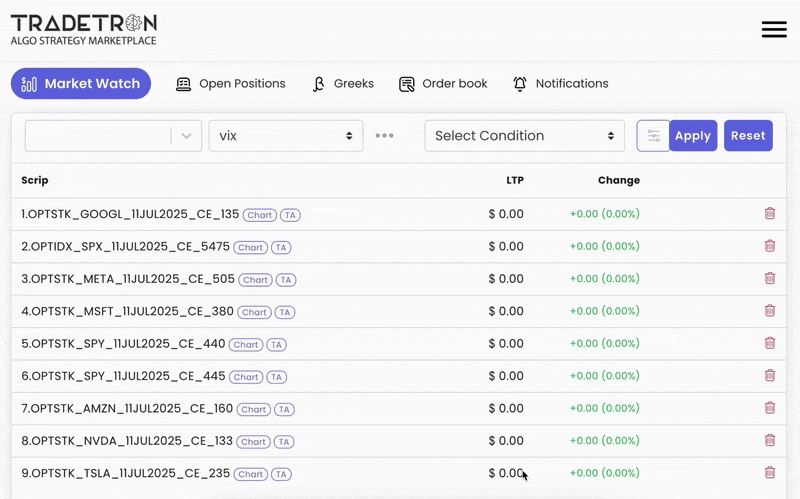Delete the GOOGL_11JUL2025_CE_135 row trash icon
Viewport: 800px width, 499px height.
770,213
